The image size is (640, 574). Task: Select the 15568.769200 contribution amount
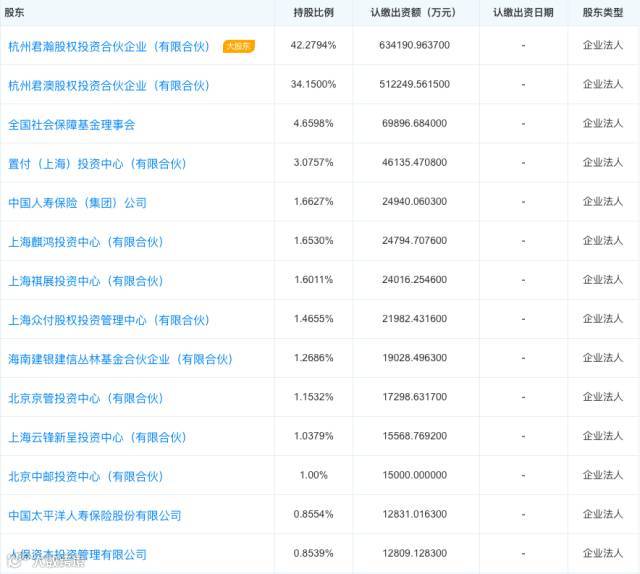tap(414, 436)
